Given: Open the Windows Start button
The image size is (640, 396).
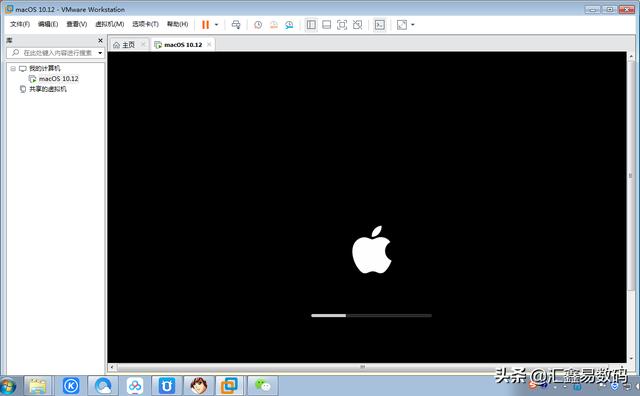Looking at the screenshot, I should coord(8,386).
